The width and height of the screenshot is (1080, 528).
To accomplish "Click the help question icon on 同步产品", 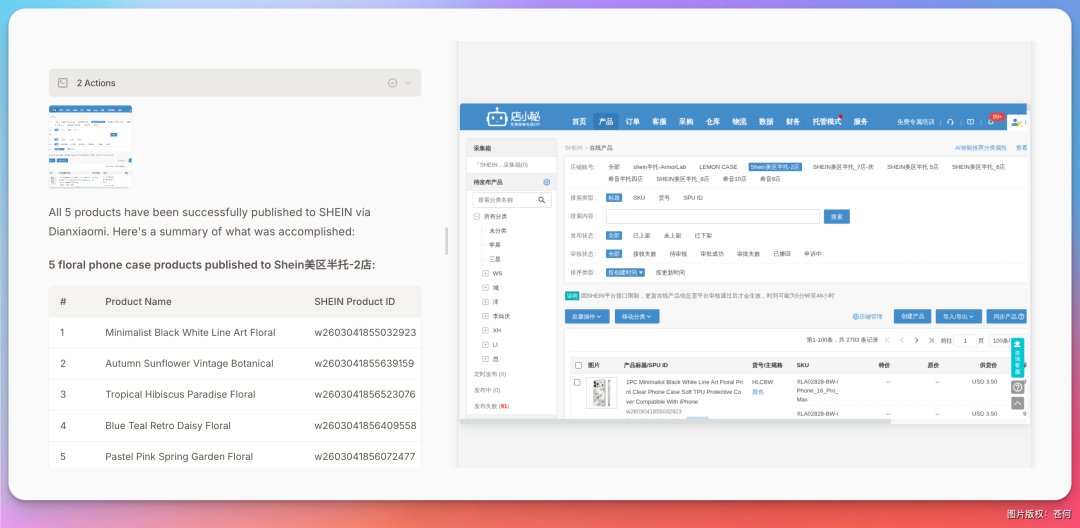I will [1021, 317].
